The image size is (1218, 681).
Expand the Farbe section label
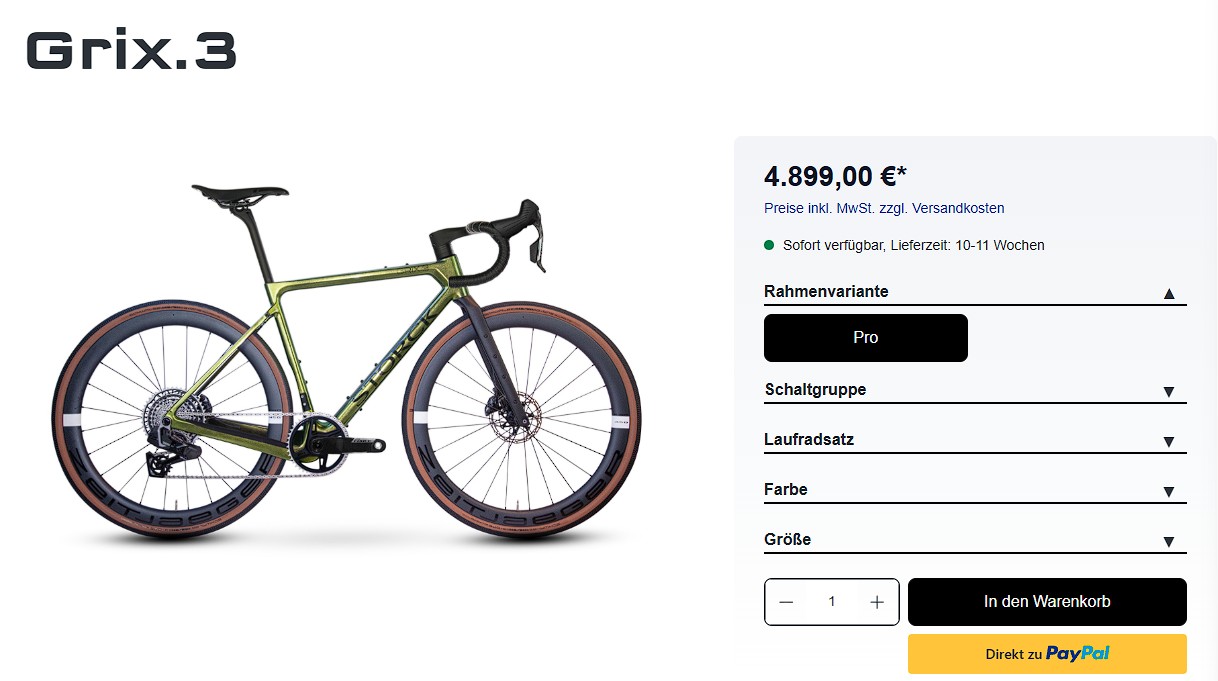786,489
